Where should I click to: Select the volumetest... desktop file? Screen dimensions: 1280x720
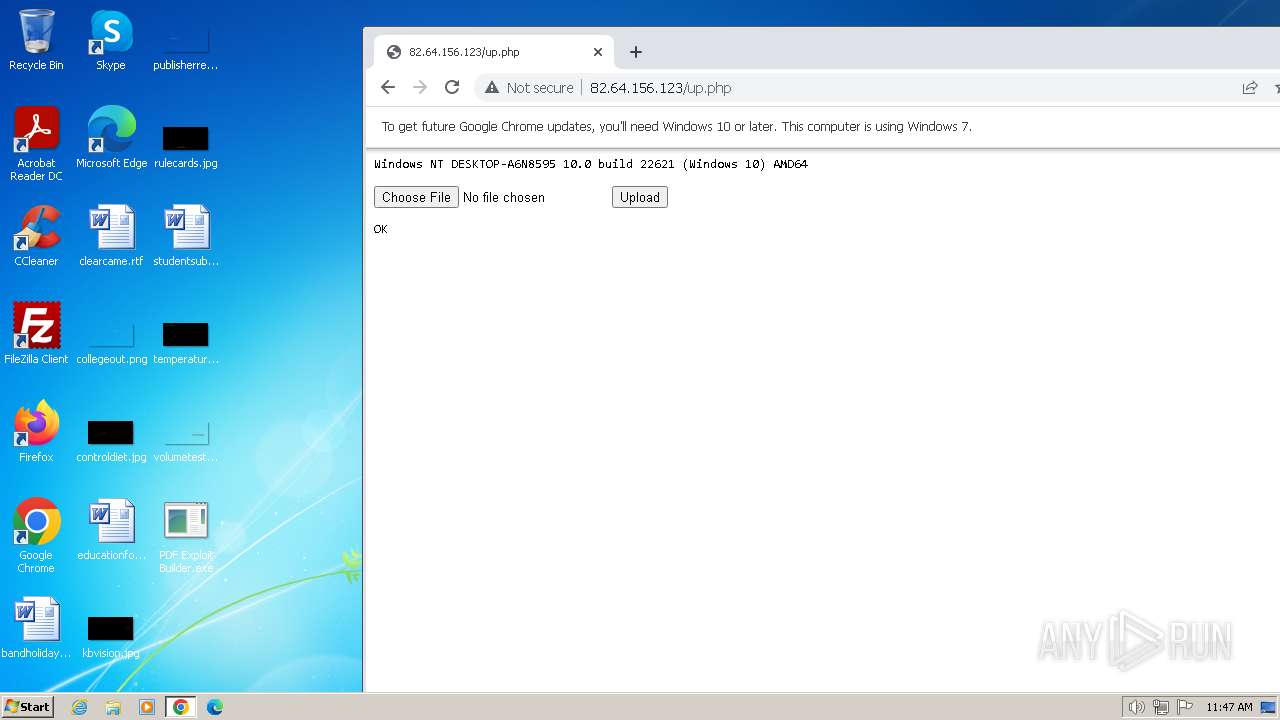[186, 439]
